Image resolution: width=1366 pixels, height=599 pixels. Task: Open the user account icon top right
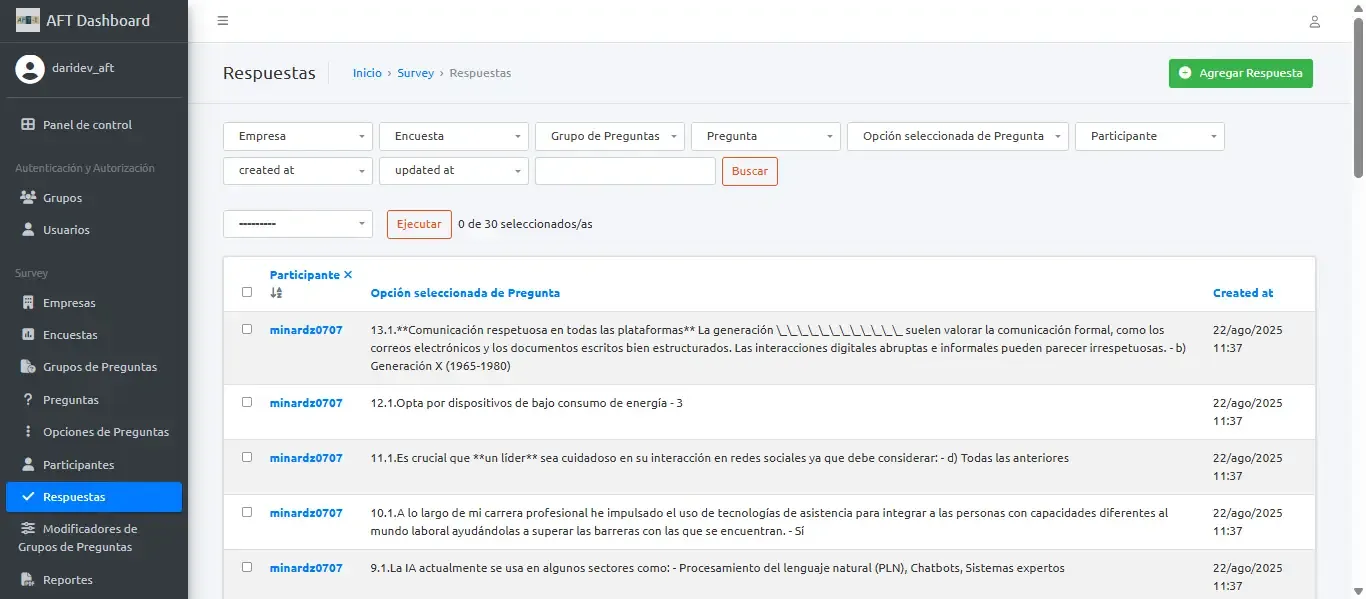click(x=1315, y=20)
